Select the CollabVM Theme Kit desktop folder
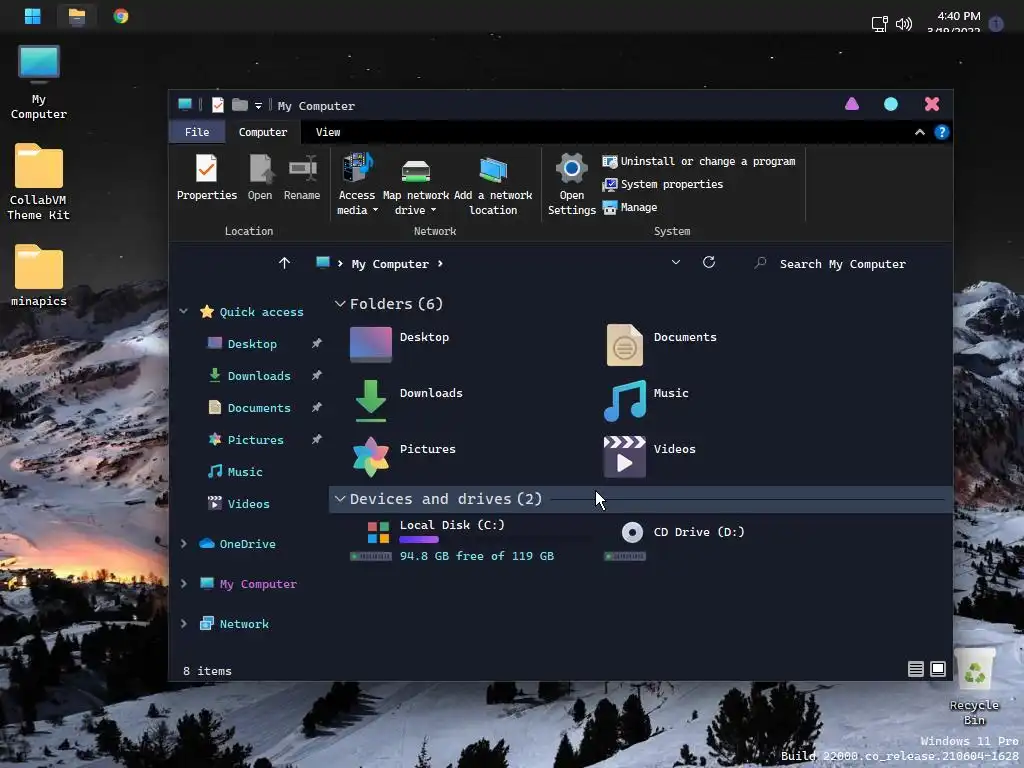The width and height of the screenshot is (1024, 768). point(39,182)
